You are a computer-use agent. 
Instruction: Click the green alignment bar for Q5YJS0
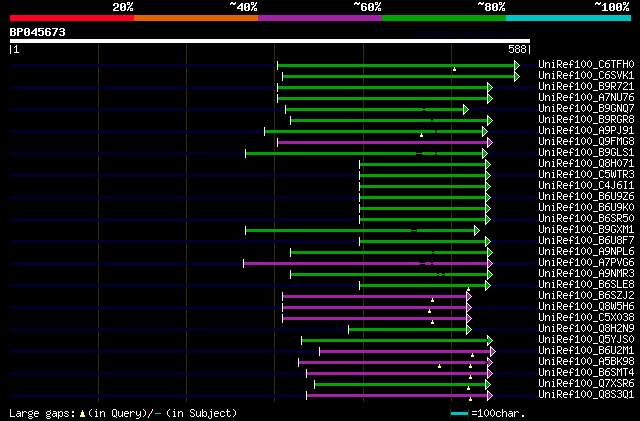397,341
